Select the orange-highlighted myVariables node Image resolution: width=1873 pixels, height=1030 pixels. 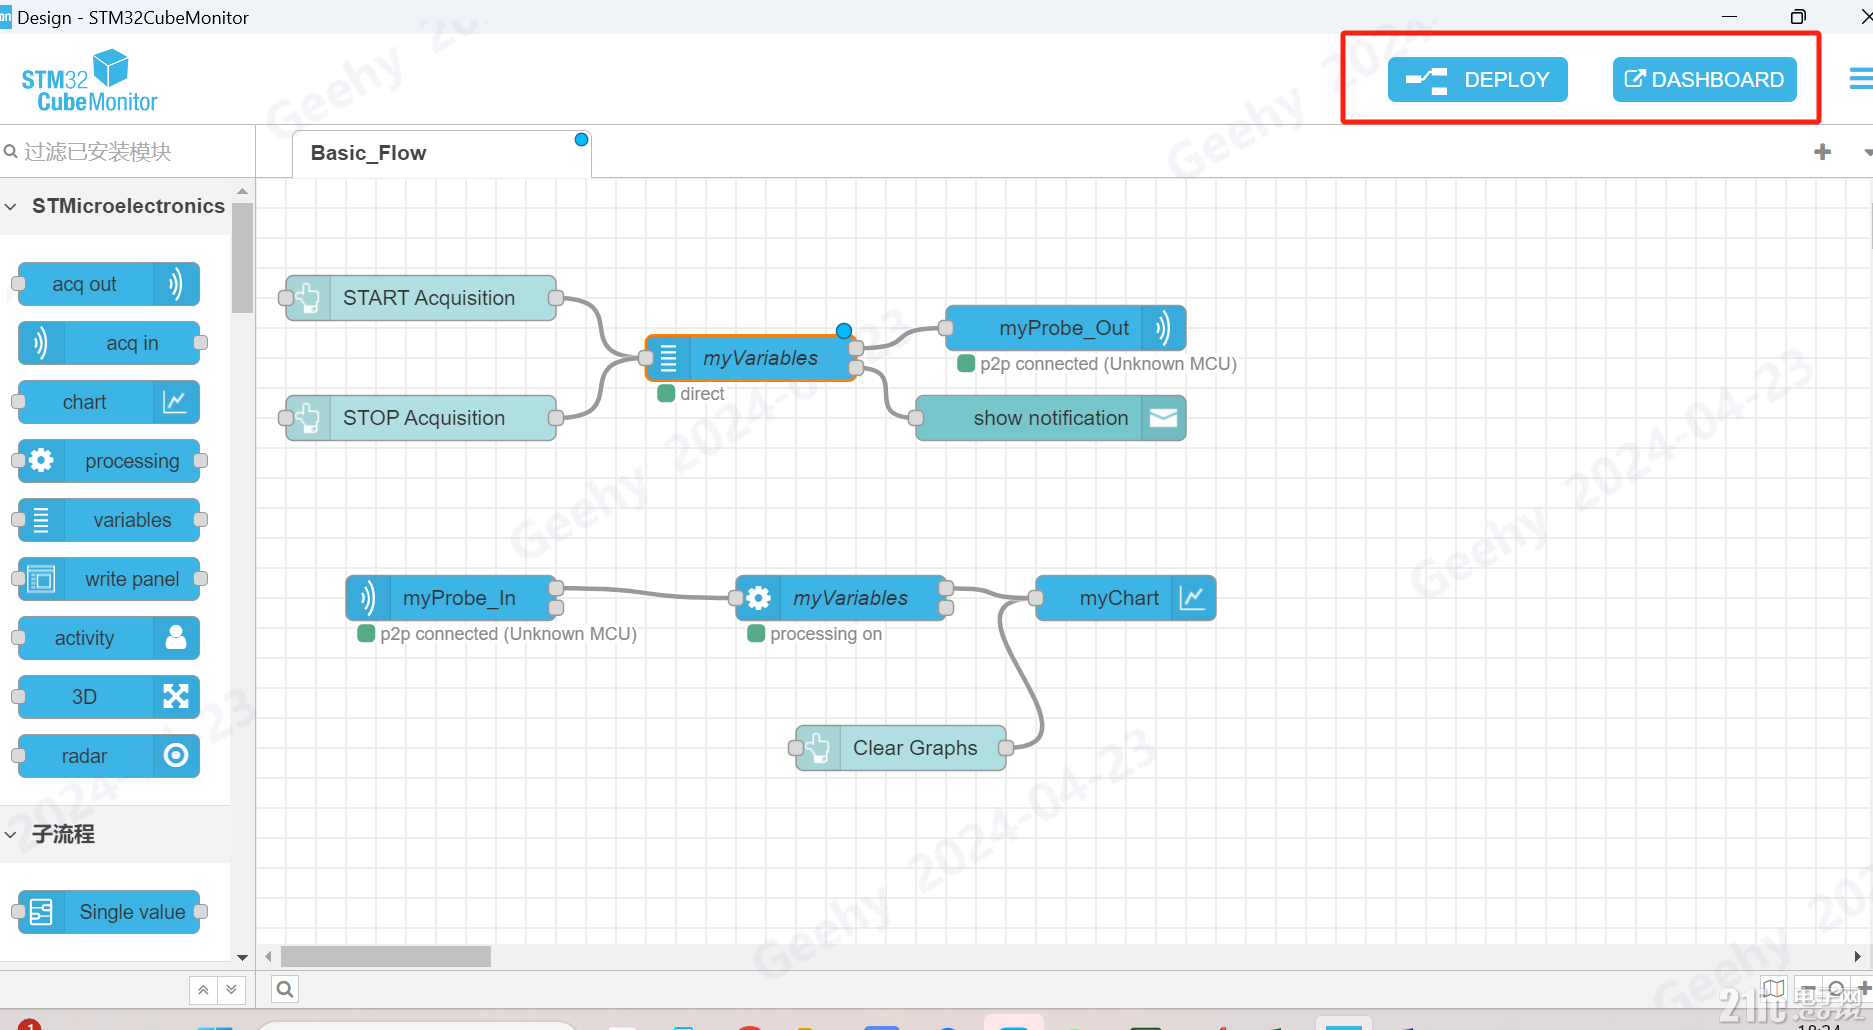click(x=751, y=358)
